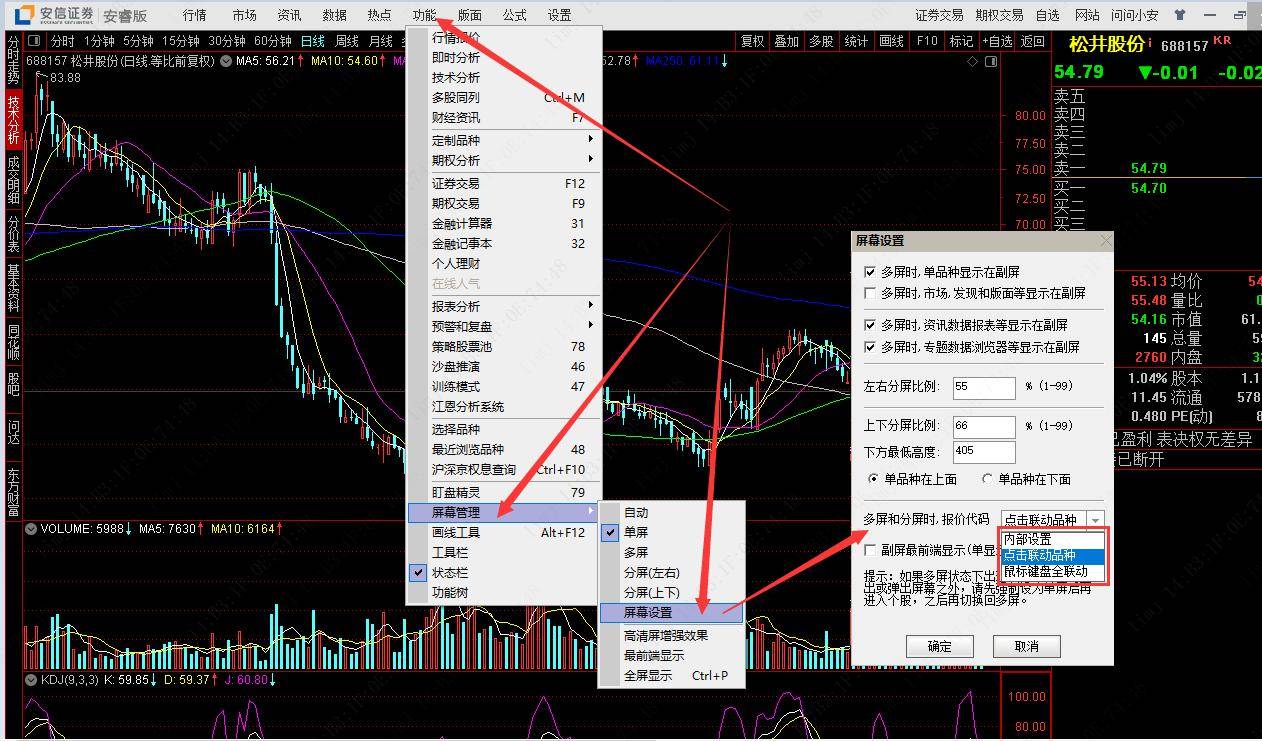
Task: Open 证券交易 in top bar
Action: point(939,15)
